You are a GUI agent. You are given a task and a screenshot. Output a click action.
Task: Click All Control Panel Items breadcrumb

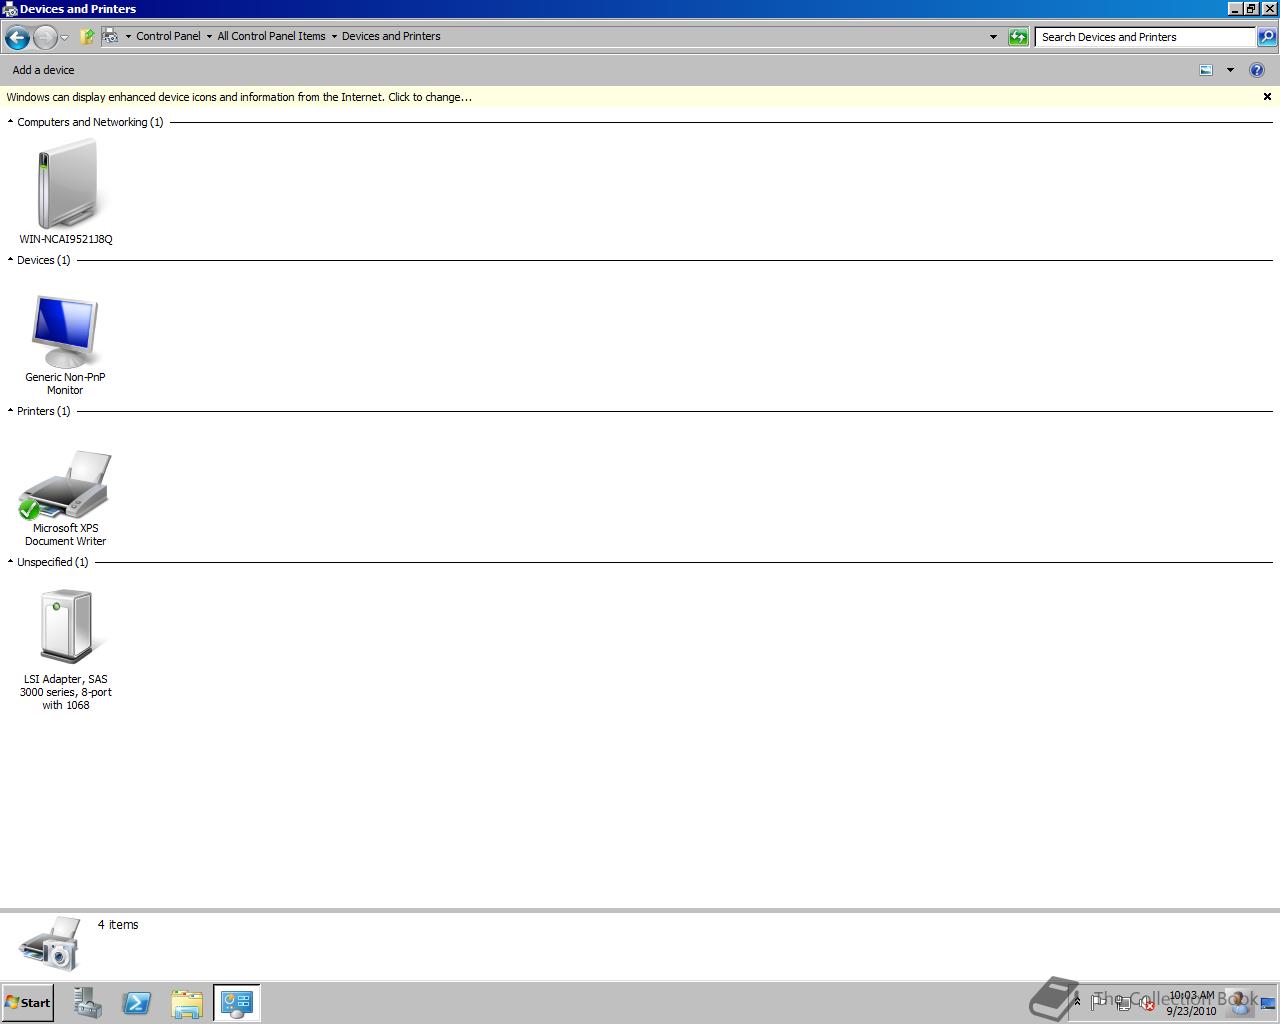click(271, 36)
